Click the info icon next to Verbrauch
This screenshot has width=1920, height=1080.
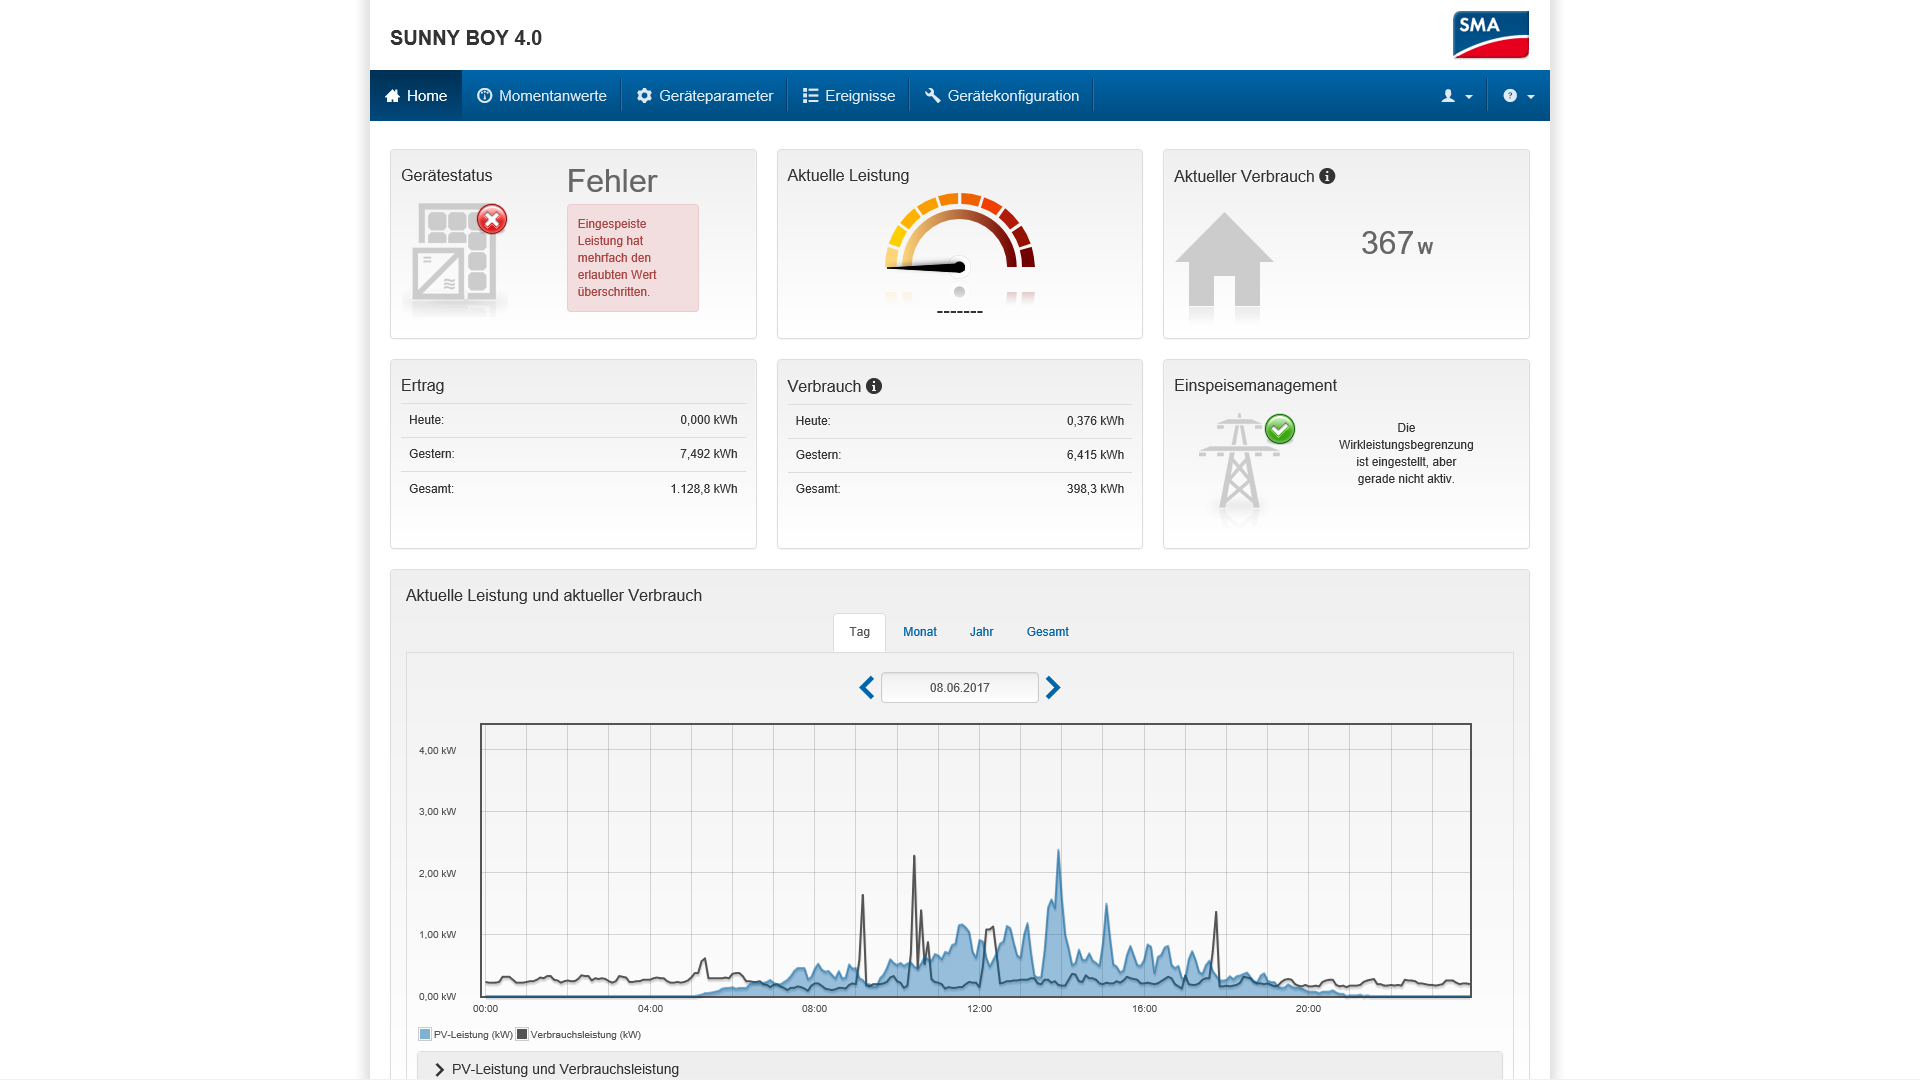(x=874, y=386)
